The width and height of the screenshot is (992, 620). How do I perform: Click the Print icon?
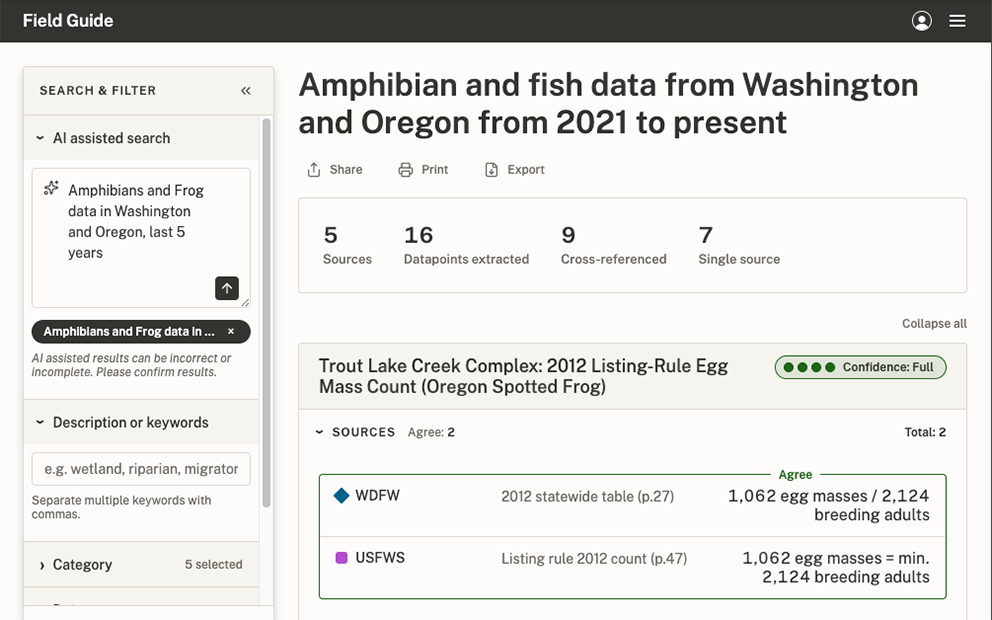pos(405,170)
